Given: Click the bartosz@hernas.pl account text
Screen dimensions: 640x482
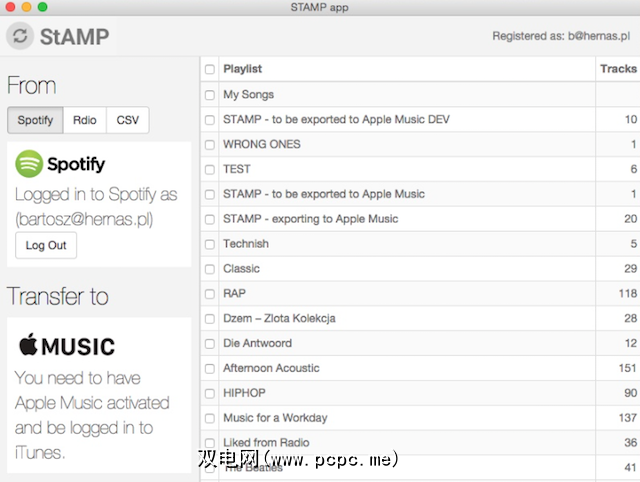Looking at the screenshot, I should [x=84, y=219].
